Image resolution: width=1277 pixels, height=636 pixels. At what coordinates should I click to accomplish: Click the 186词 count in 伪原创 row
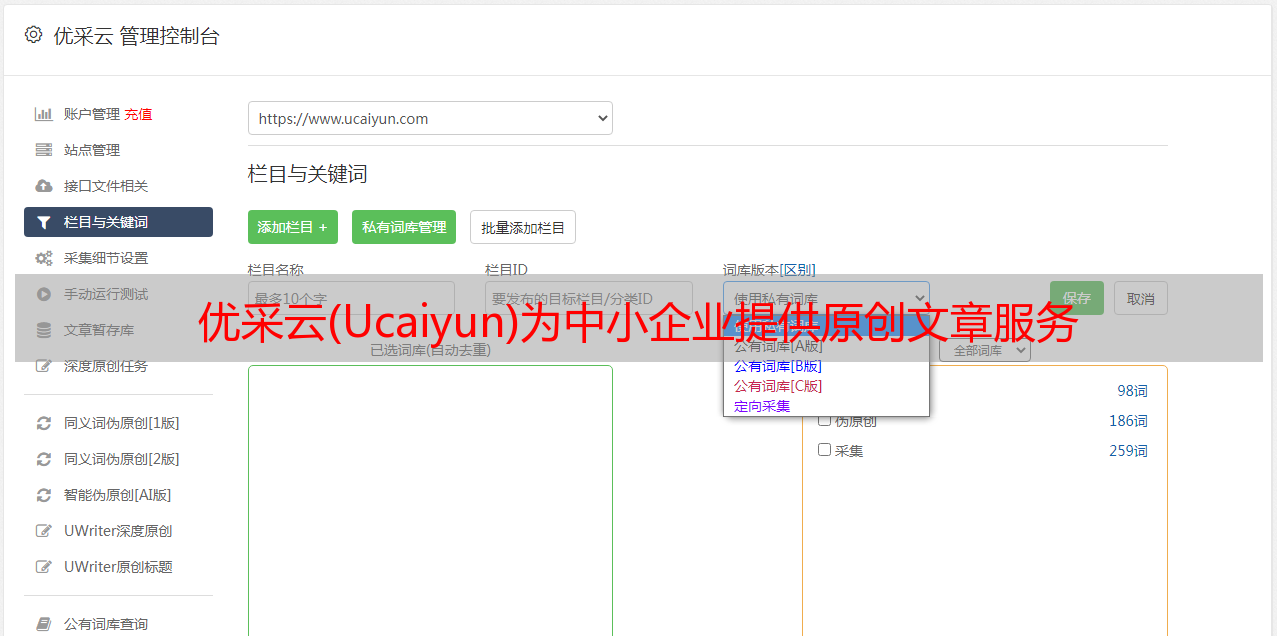pos(1128,421)
